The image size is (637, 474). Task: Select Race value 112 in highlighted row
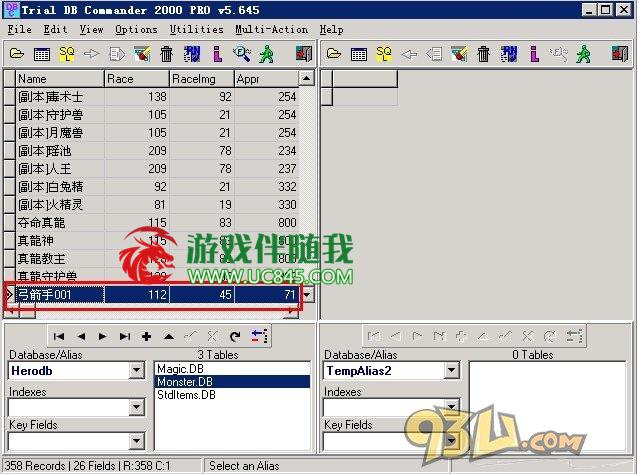[x=137, y=294]
